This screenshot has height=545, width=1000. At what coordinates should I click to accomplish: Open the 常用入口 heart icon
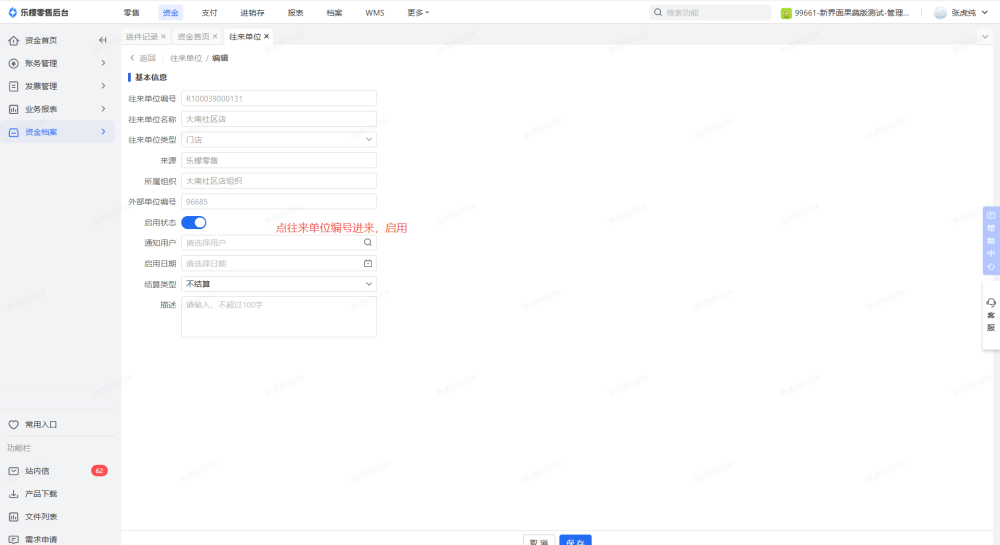pos(14,425)
